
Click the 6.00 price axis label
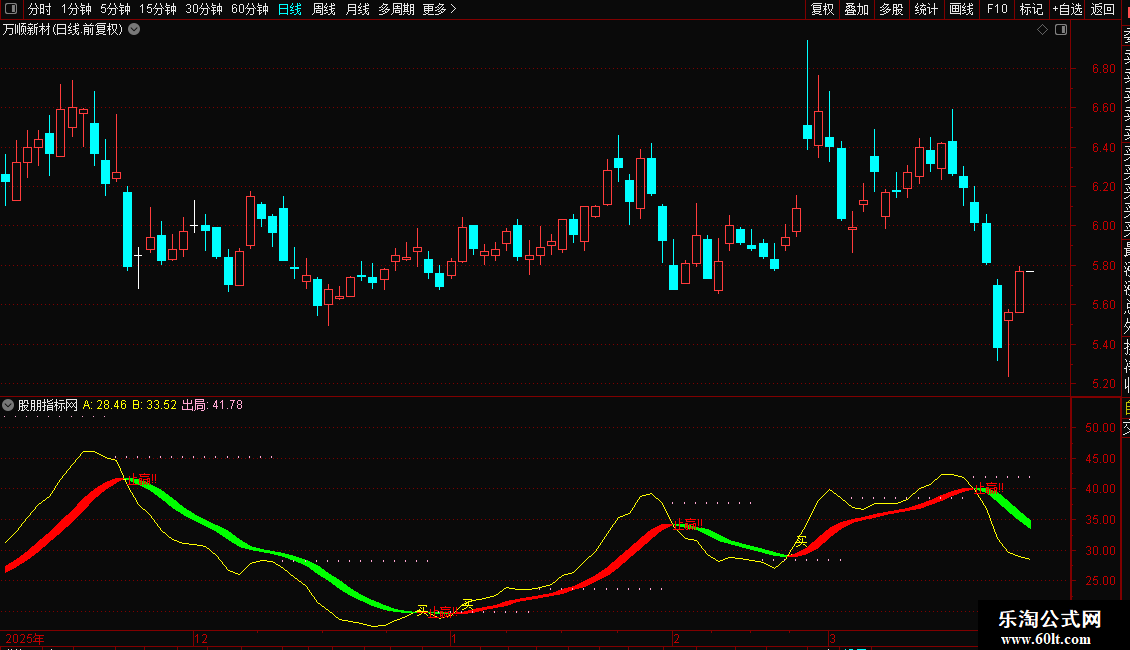[1103, 226]
